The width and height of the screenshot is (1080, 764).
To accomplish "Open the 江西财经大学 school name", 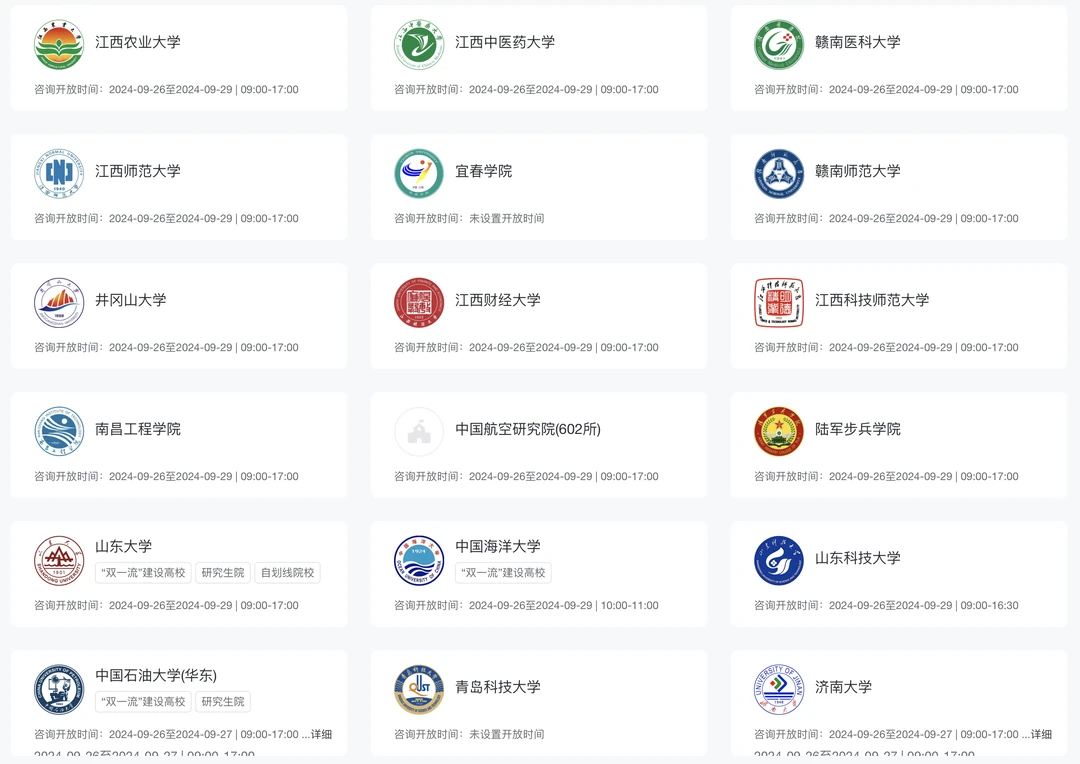I will point(498,300).
